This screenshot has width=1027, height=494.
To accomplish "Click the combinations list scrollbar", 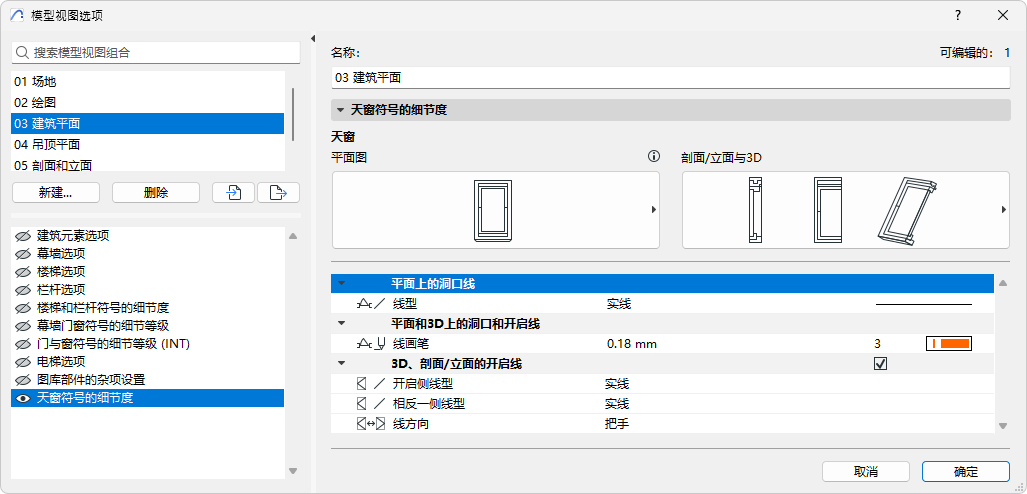I will (x=293, y=114).
